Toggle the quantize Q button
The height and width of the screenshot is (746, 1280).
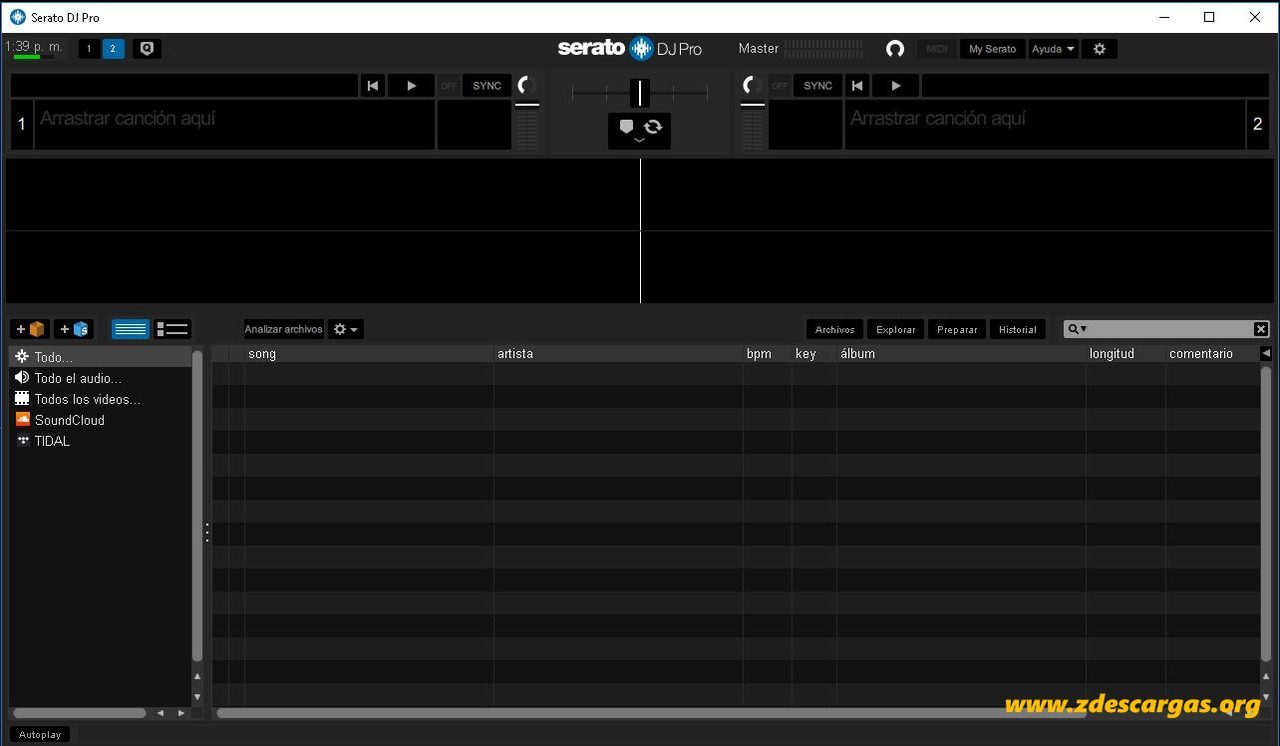147,48
